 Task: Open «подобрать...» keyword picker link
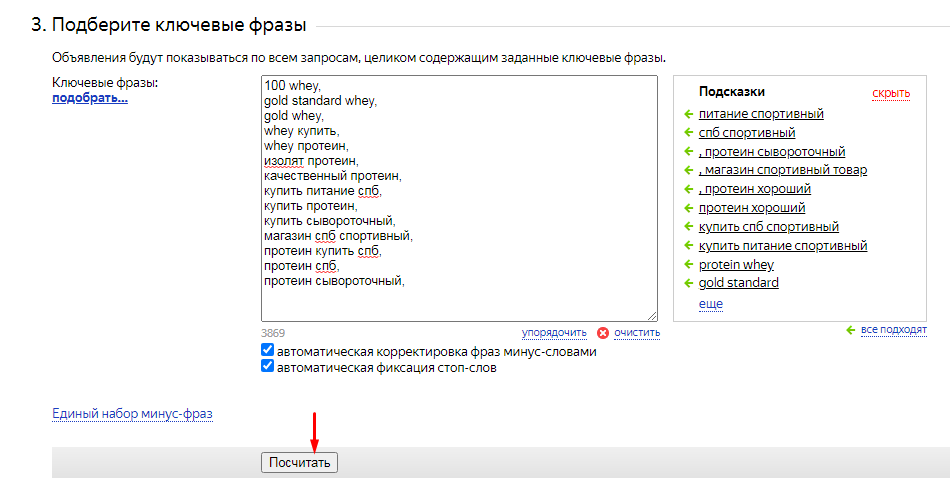tap(90, 98)
